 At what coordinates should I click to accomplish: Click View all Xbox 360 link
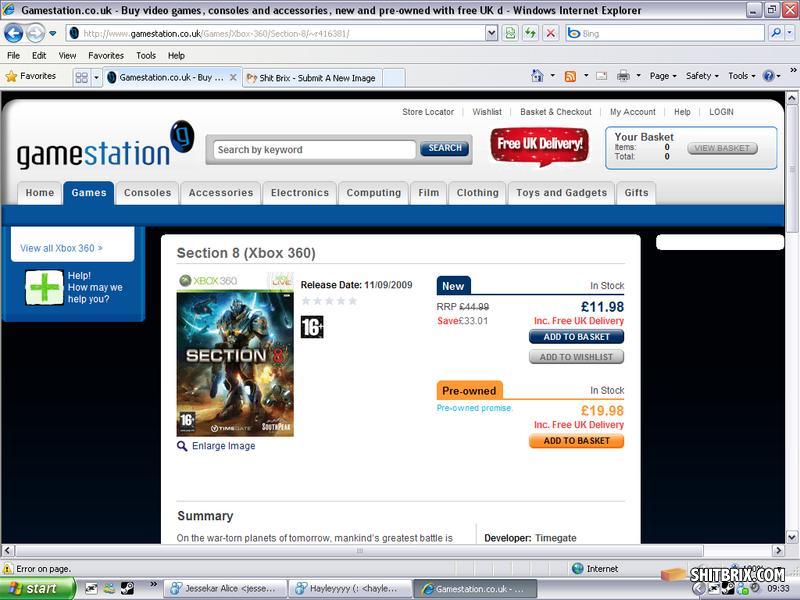(61, 248)
